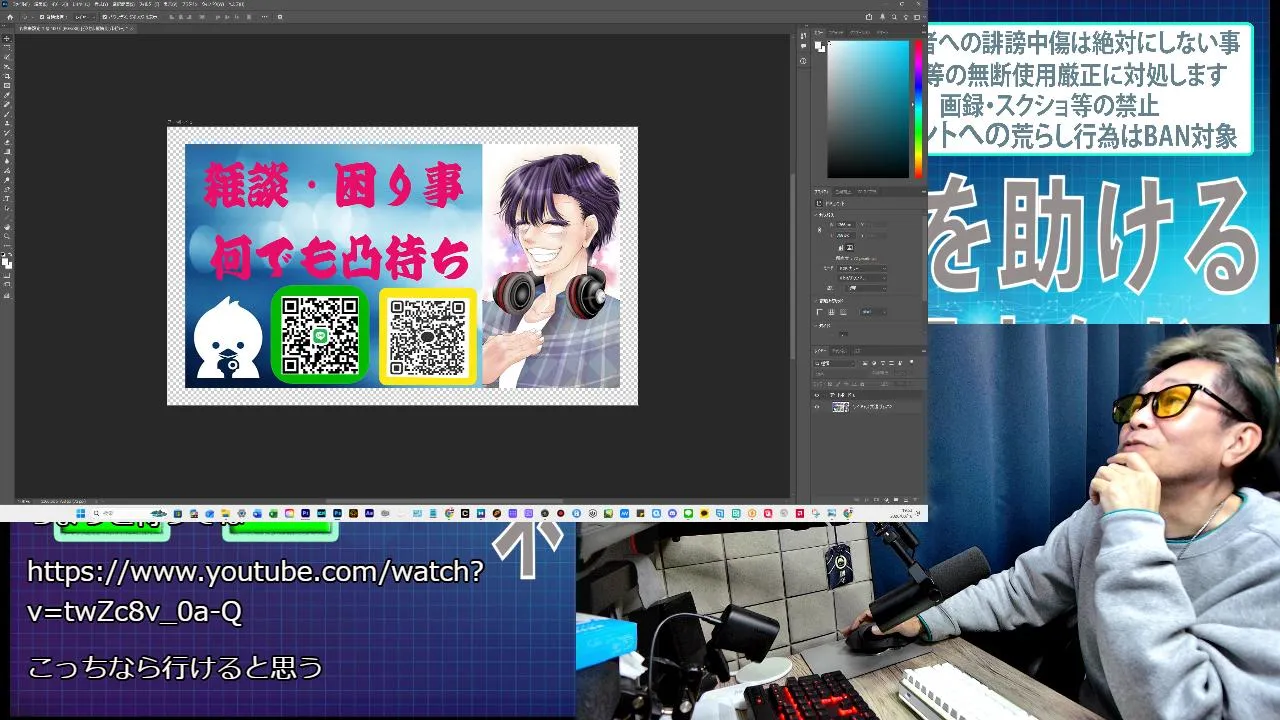Click the canvas width input field
Image resolution: width=1280 pixels, height=720 pixels.
(x=847, y=224)
